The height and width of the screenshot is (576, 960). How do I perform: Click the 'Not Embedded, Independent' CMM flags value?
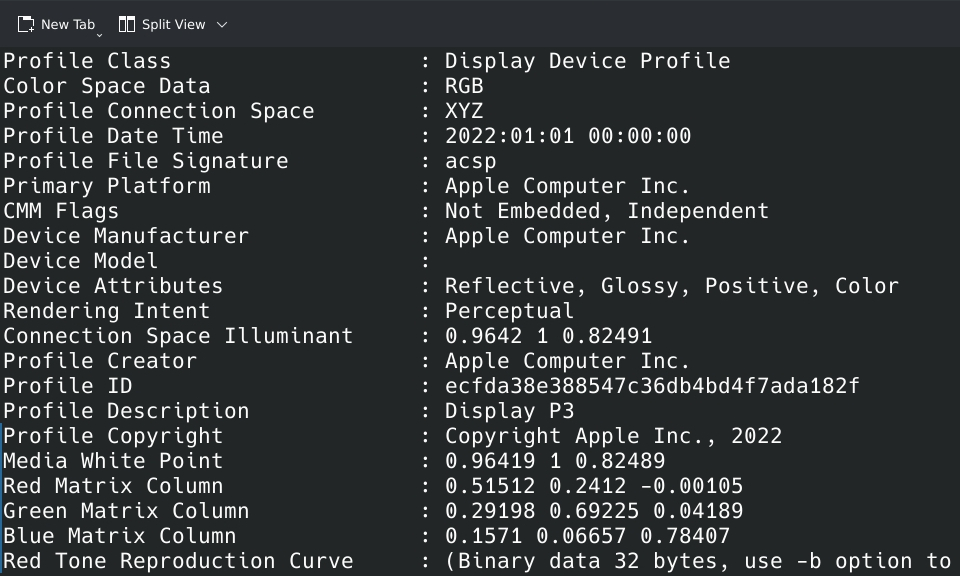[x=606, y=211]
